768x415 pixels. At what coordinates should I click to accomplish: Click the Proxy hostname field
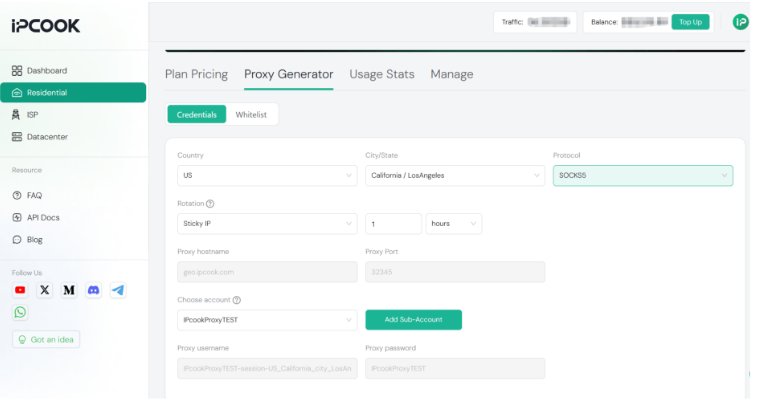point(267,272)
